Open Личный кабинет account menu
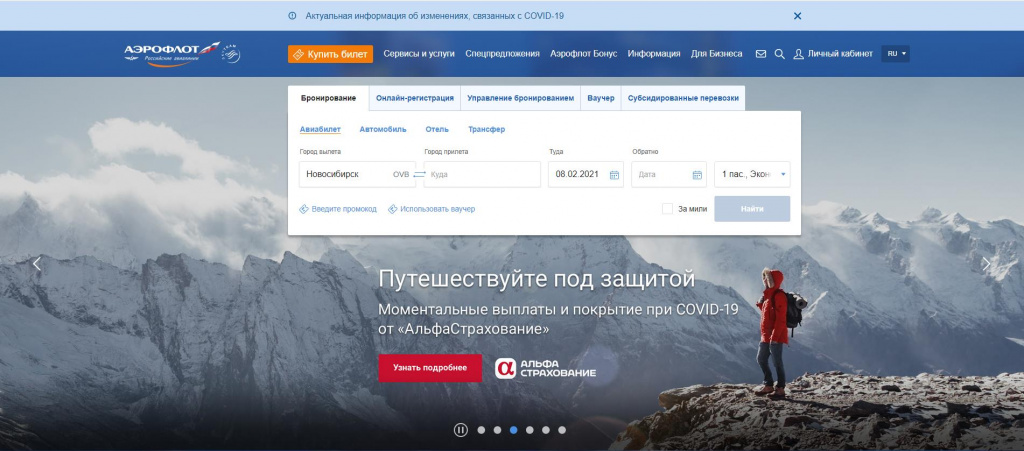This screenshot has height=451, width=1024. (x=833, y=54)
